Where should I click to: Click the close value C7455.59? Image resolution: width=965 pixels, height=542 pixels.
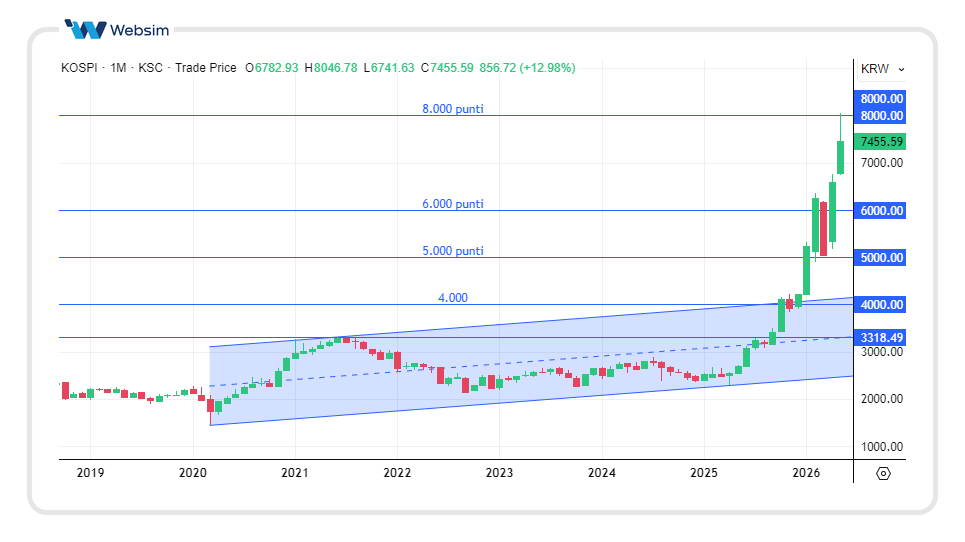pyautogui.click(x=447, y=68)
